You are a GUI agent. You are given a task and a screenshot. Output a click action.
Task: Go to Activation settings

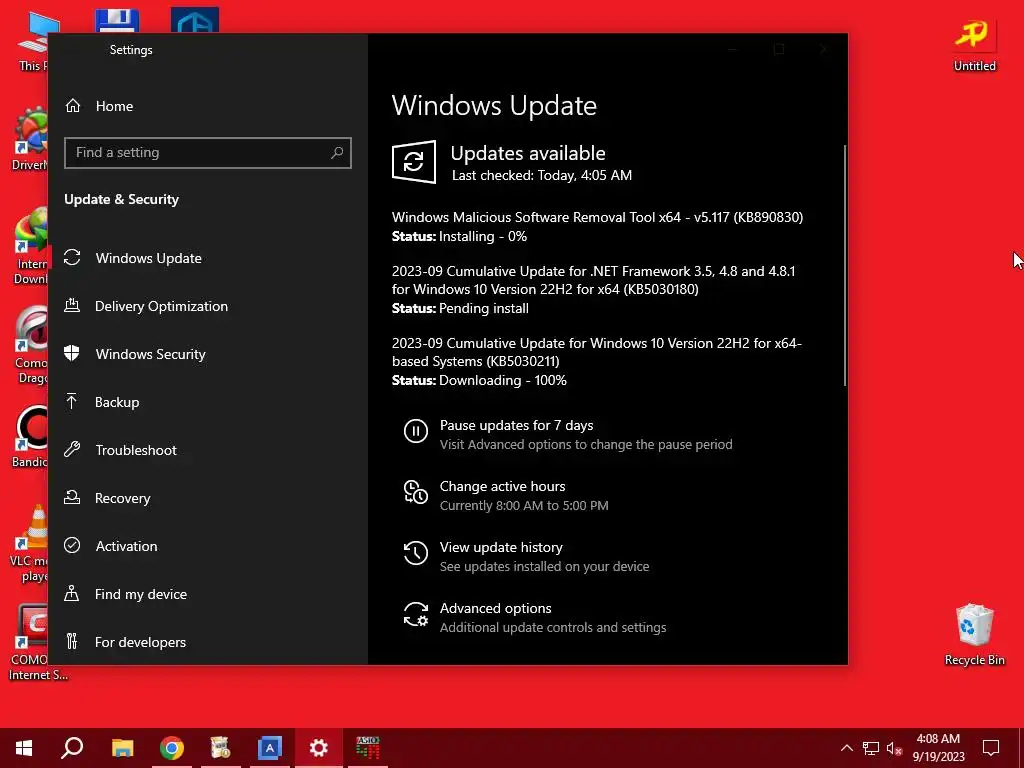pyautogui.click(x=208, y=546)
